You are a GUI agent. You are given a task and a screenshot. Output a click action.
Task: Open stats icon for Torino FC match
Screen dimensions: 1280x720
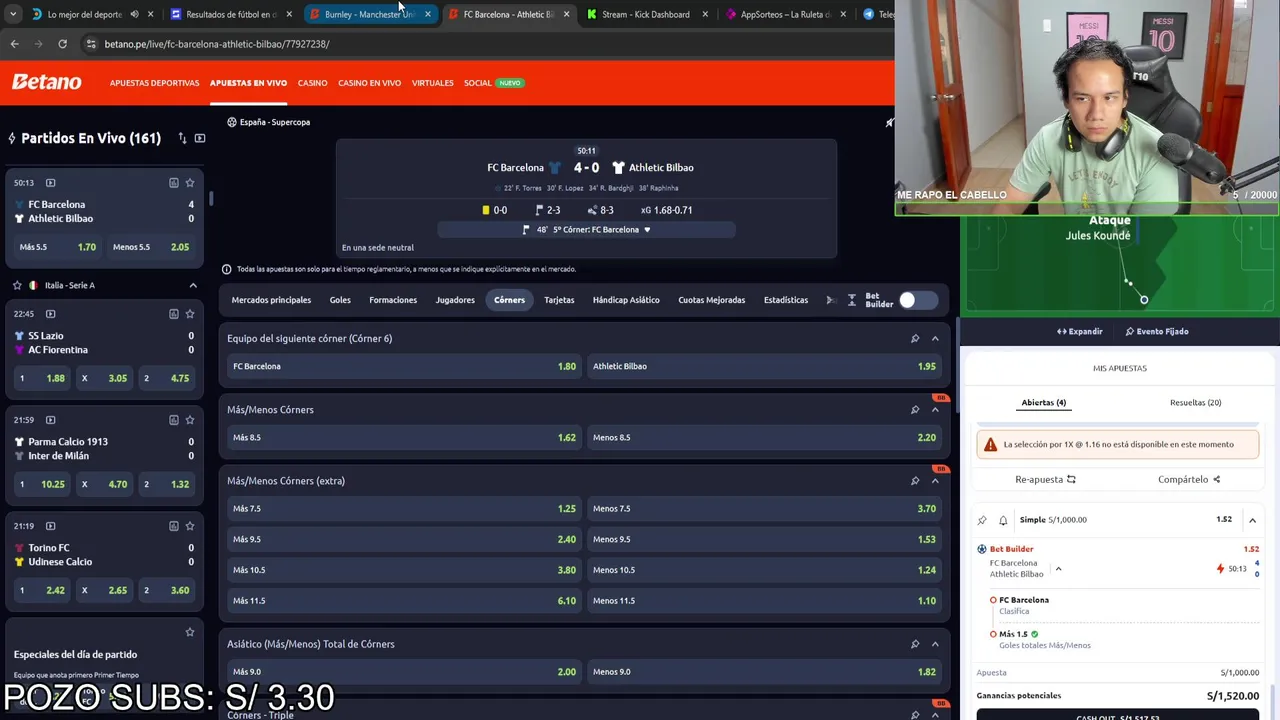(x=173, y=526)
